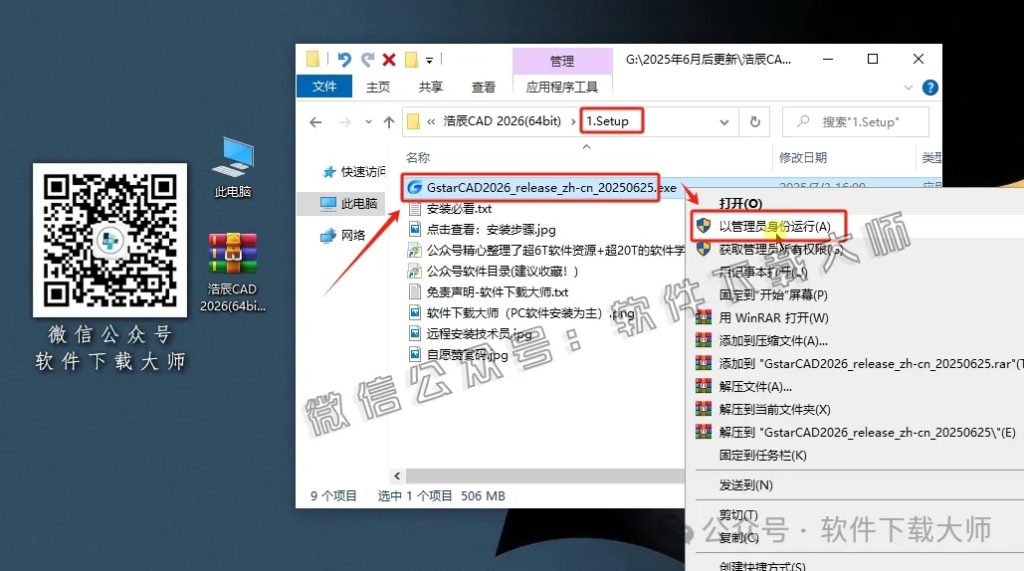The width and height of the screenshot is (1024, 571).
Task: Choose 获取管理员所有权限 in context menu
Action: 780,250
